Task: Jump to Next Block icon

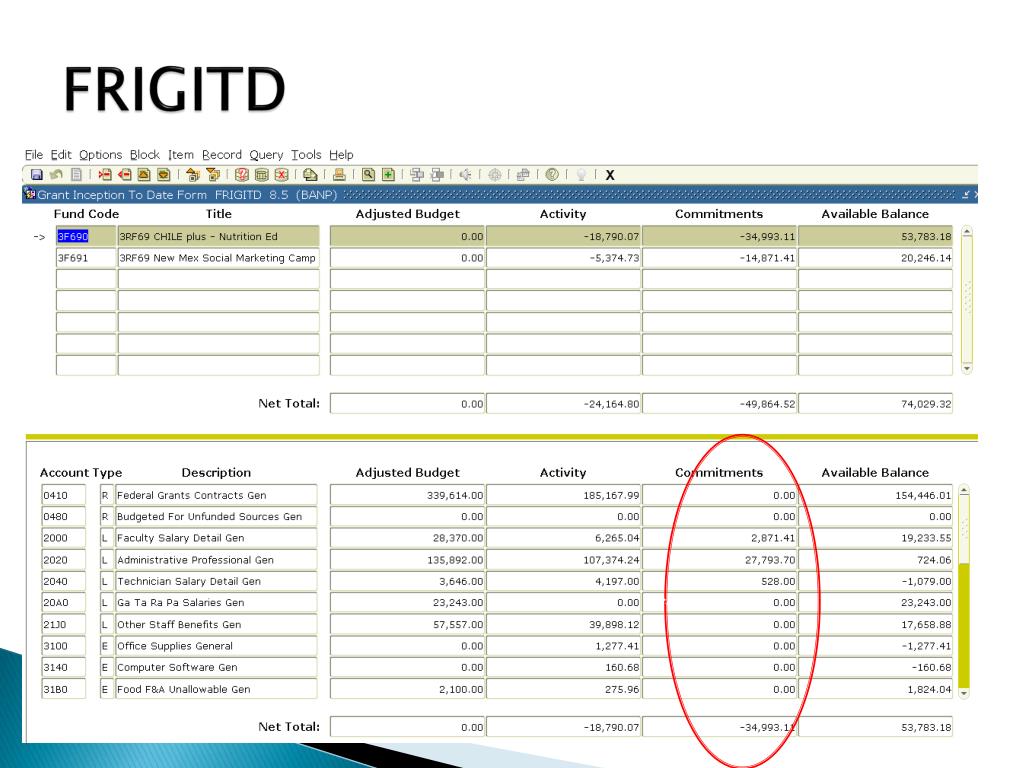Action: click(x=212, y=174)
